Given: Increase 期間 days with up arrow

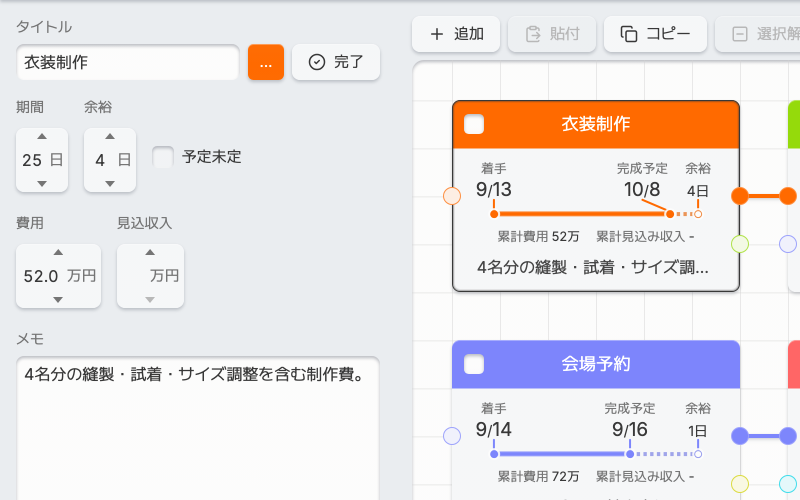Looking at the screenshot, I should 42,137.
